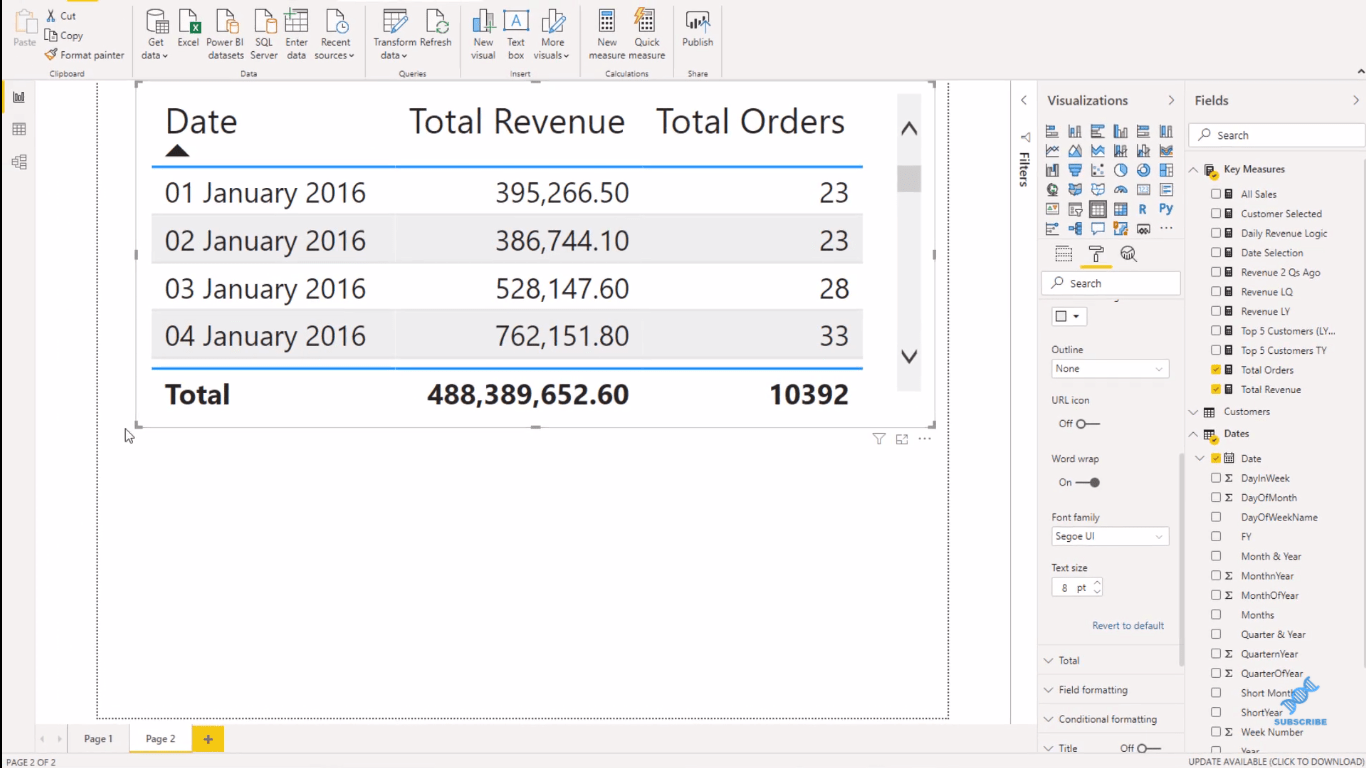Expand the Filters pane

click(x=1024, y=100)
